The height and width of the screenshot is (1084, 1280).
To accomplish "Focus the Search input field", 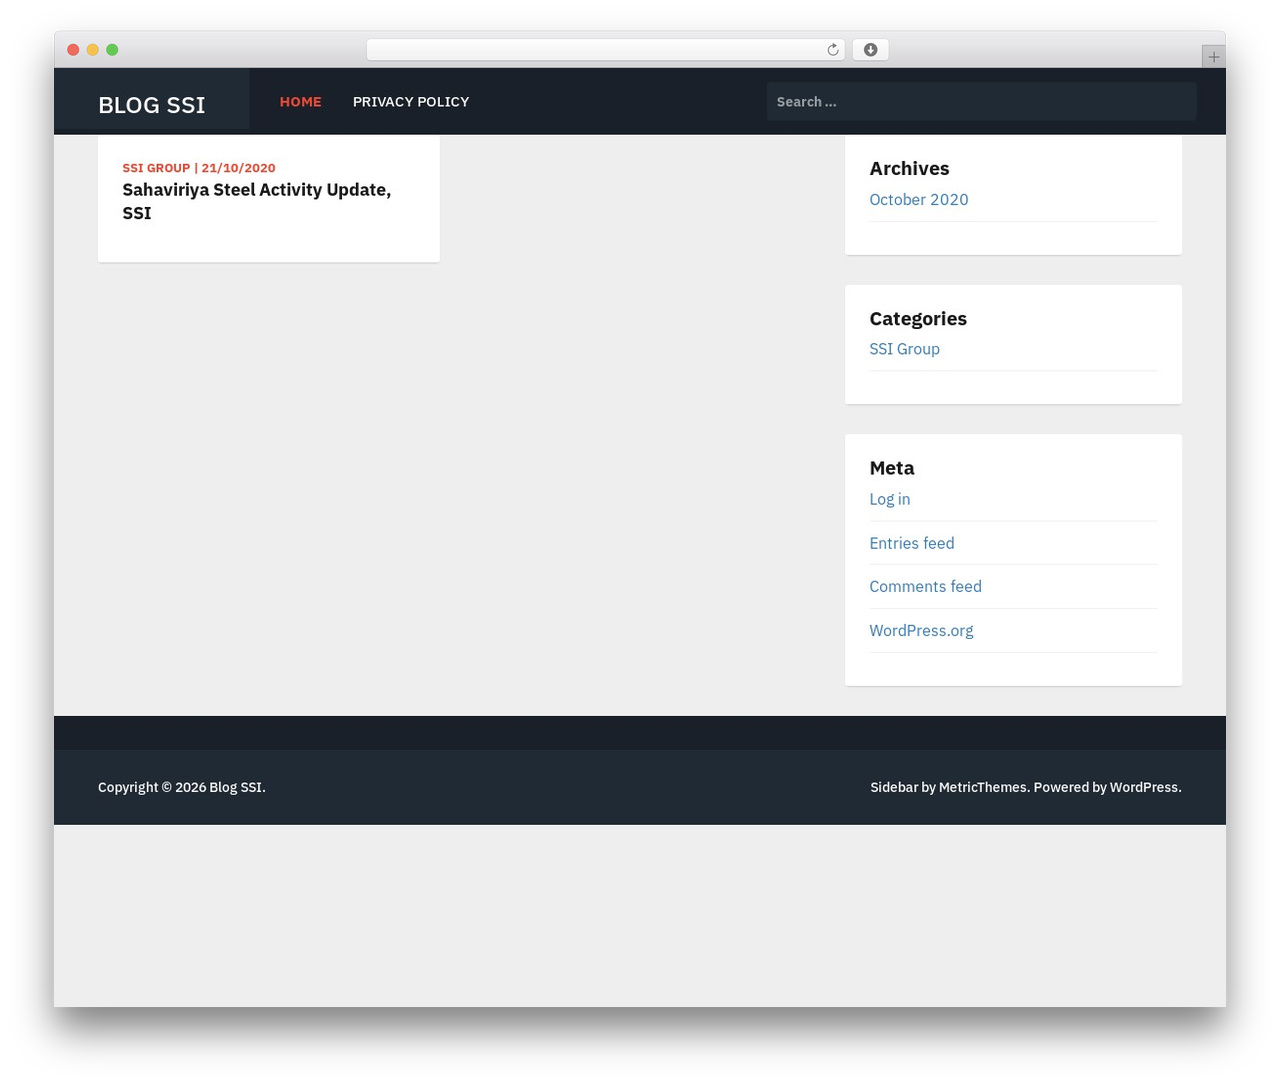I will tap(981, 101).
